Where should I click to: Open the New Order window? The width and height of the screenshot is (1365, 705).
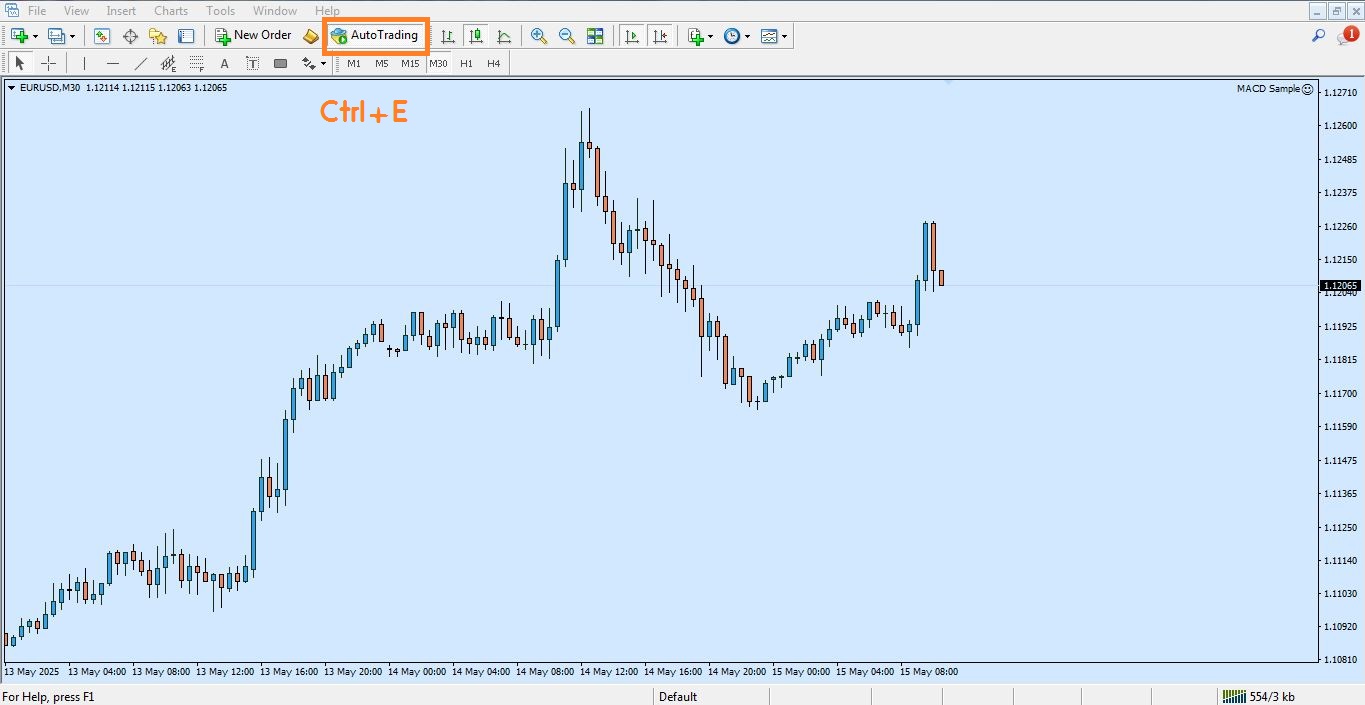(253, 36)
